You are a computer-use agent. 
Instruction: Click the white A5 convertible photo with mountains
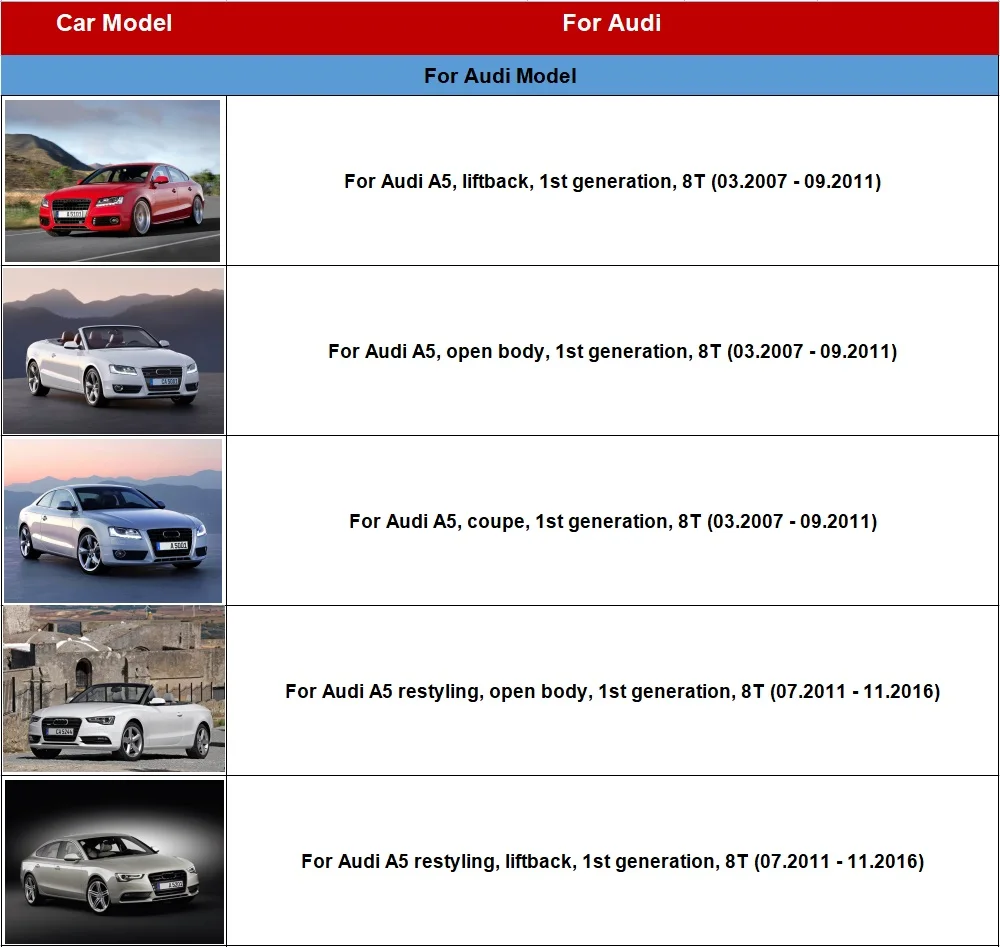click(114, 351)
